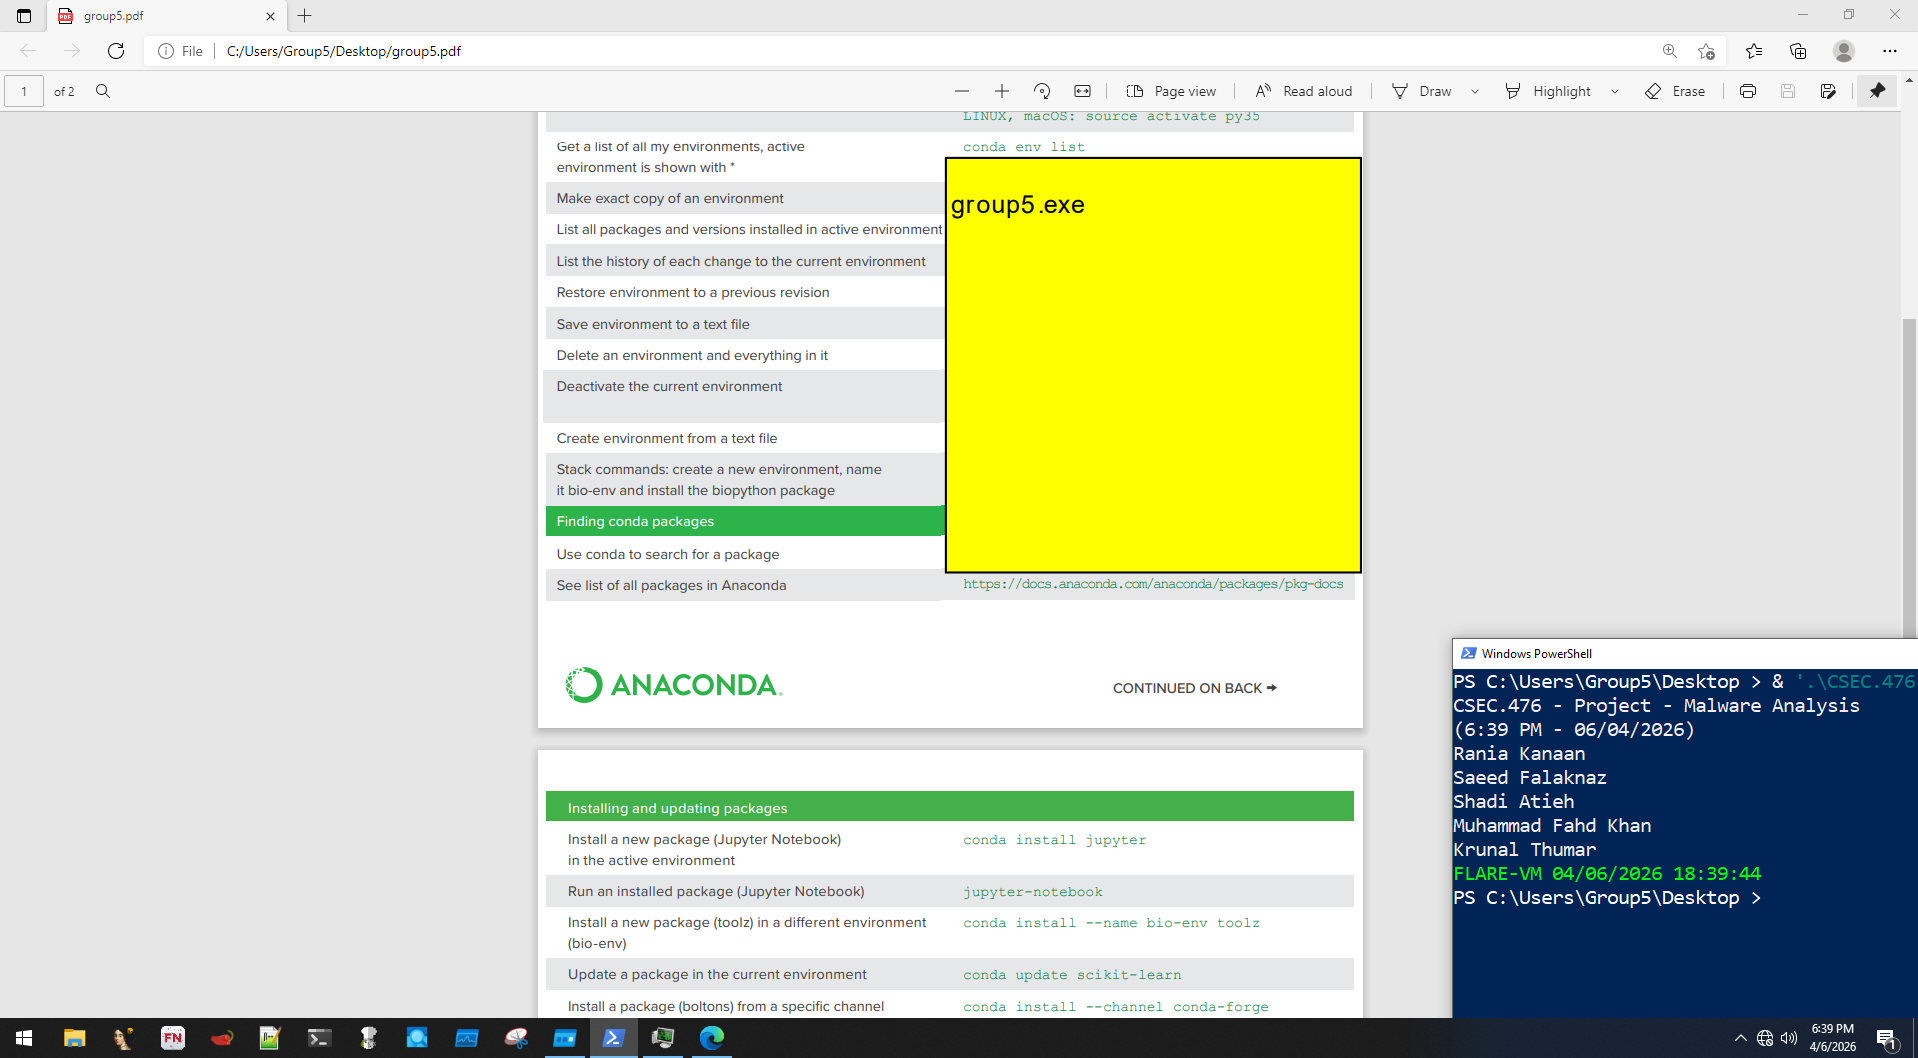Open the PDF document search
This screenshot has height=1058, width=1918.
103,91
